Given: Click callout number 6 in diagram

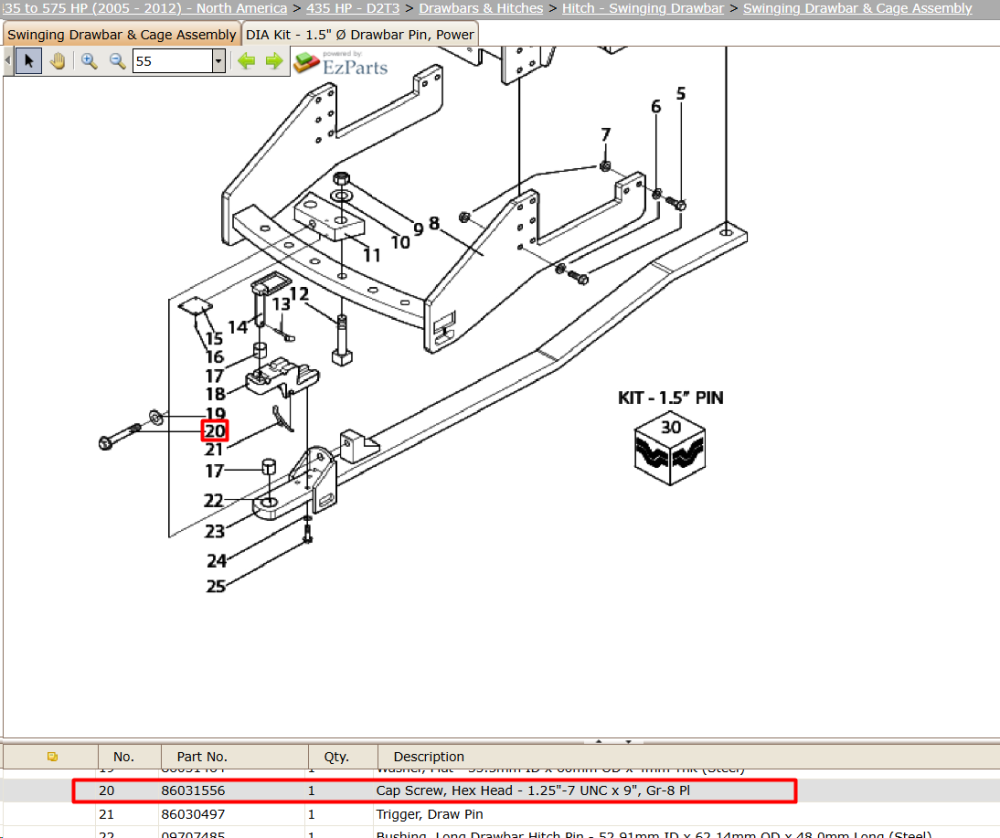Looking at the screenshot, I should coord(656,107).
